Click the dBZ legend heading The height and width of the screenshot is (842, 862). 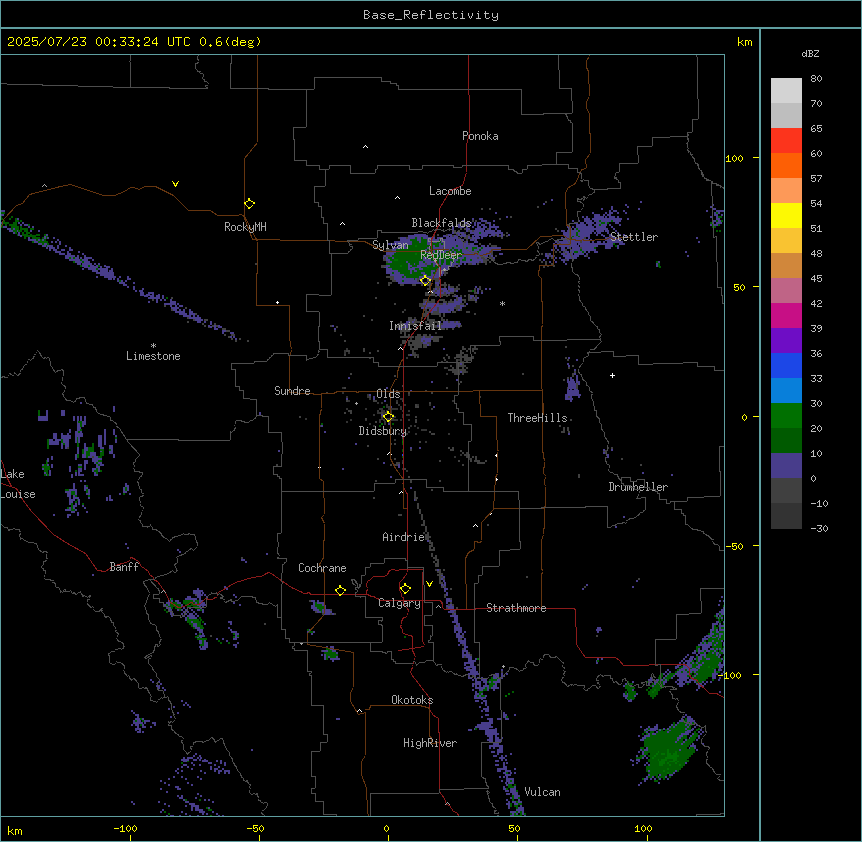(810, 53)
